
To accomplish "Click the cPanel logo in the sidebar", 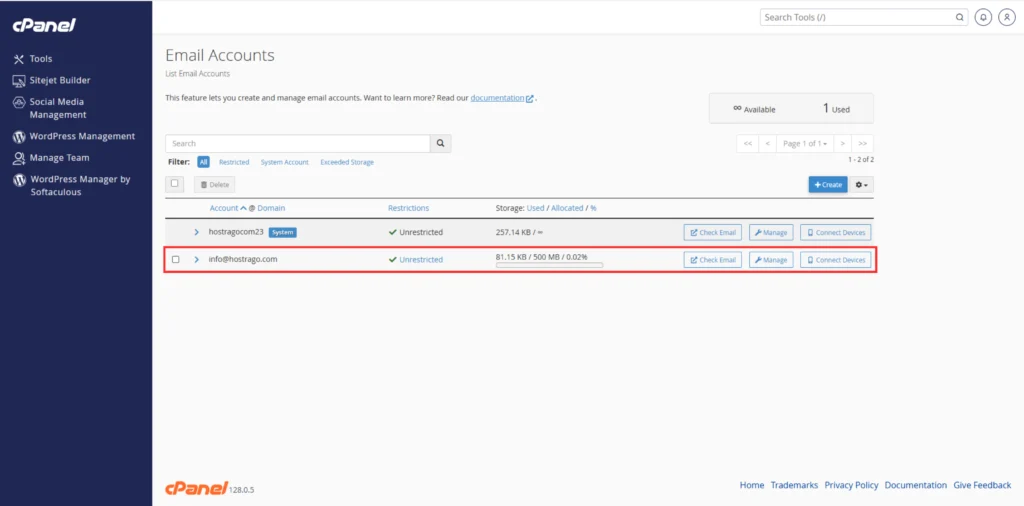I will tap(44, 25).
